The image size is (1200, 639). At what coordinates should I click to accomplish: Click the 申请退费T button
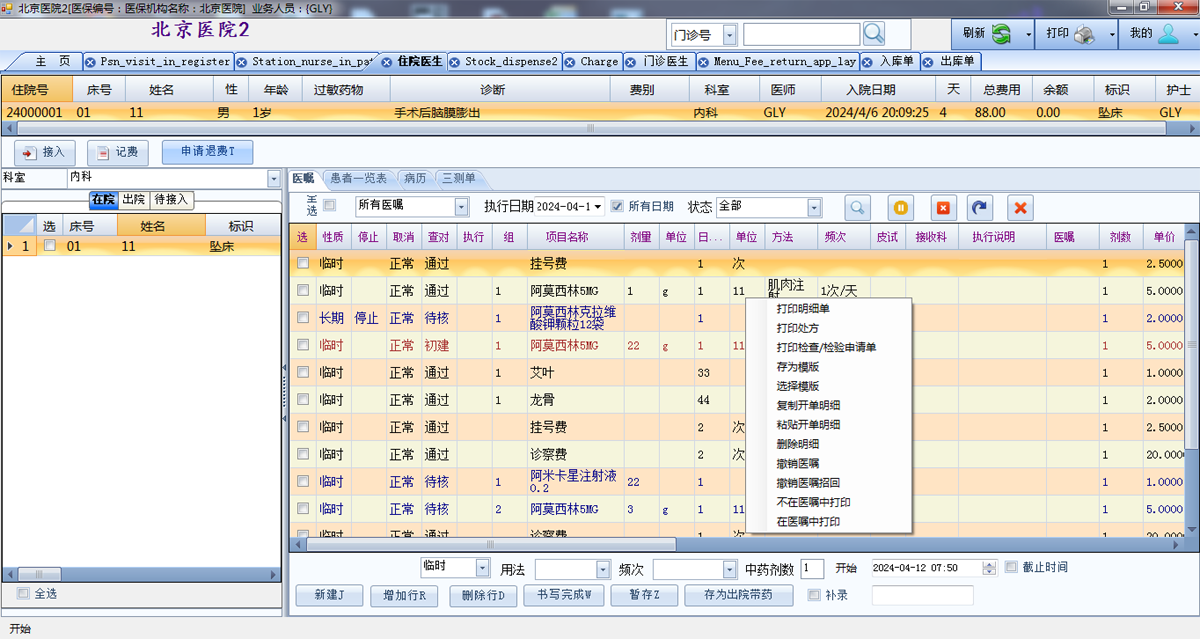(207, 153)
